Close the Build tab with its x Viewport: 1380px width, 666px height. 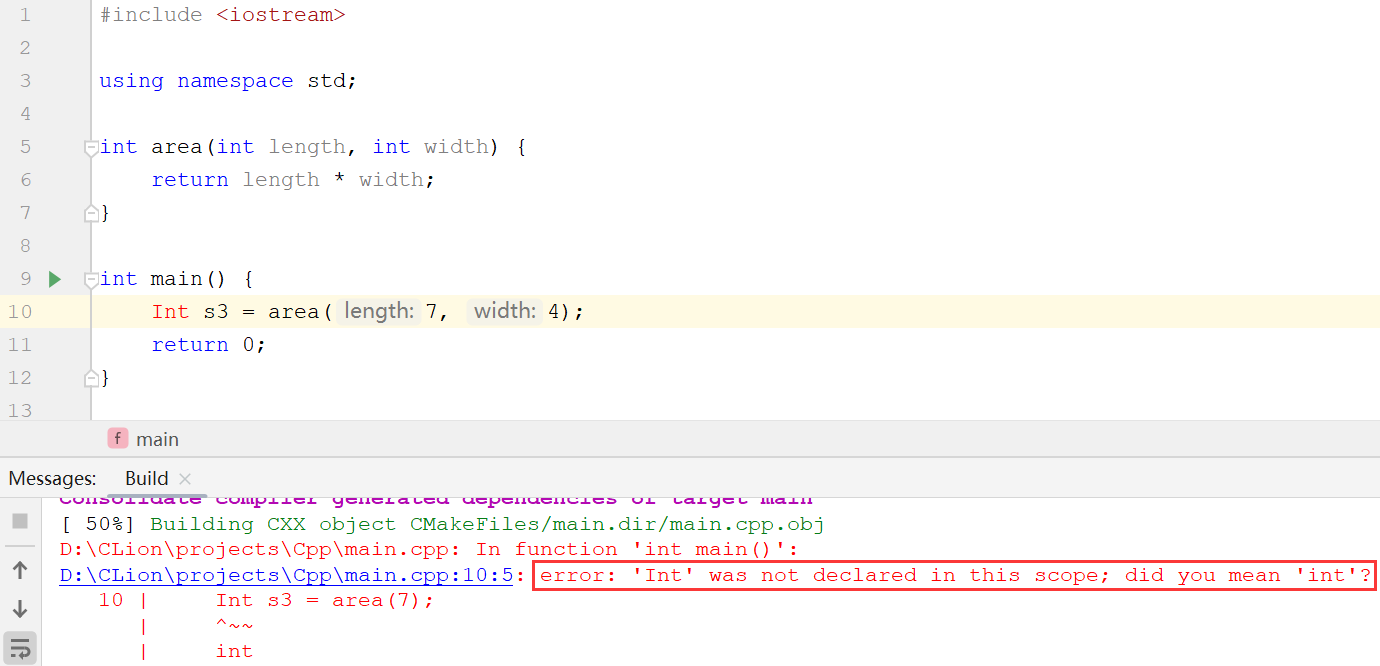tap(184, 479)
